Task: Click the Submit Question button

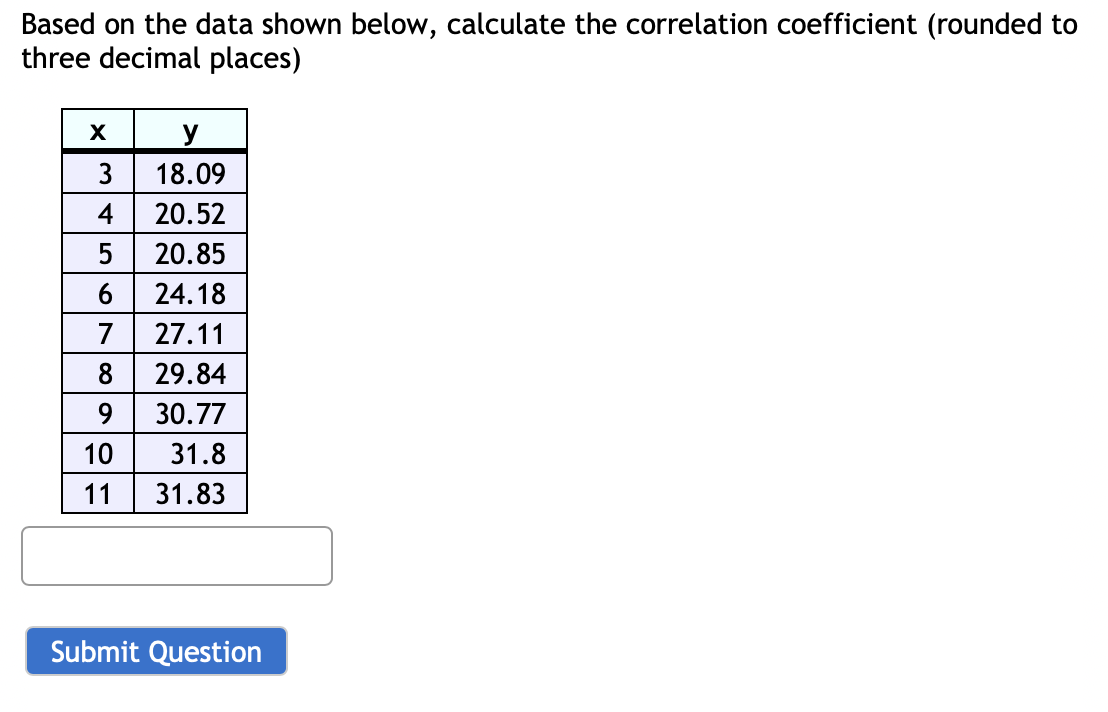Action: coord(155,651)
